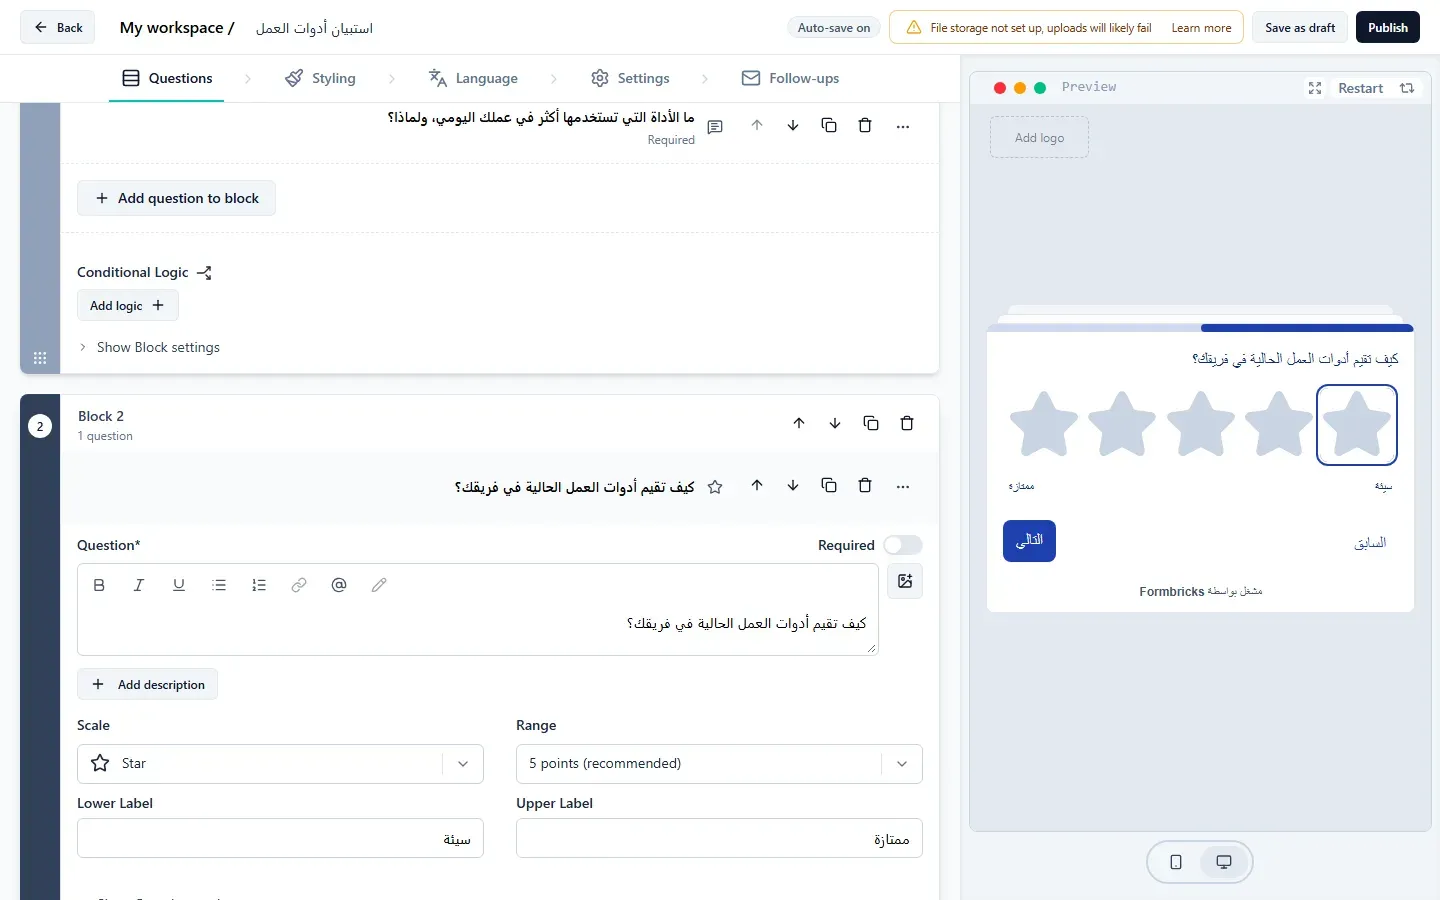Insert bulleted list in question editor
Screen dimensions: 1440x900
219,585
